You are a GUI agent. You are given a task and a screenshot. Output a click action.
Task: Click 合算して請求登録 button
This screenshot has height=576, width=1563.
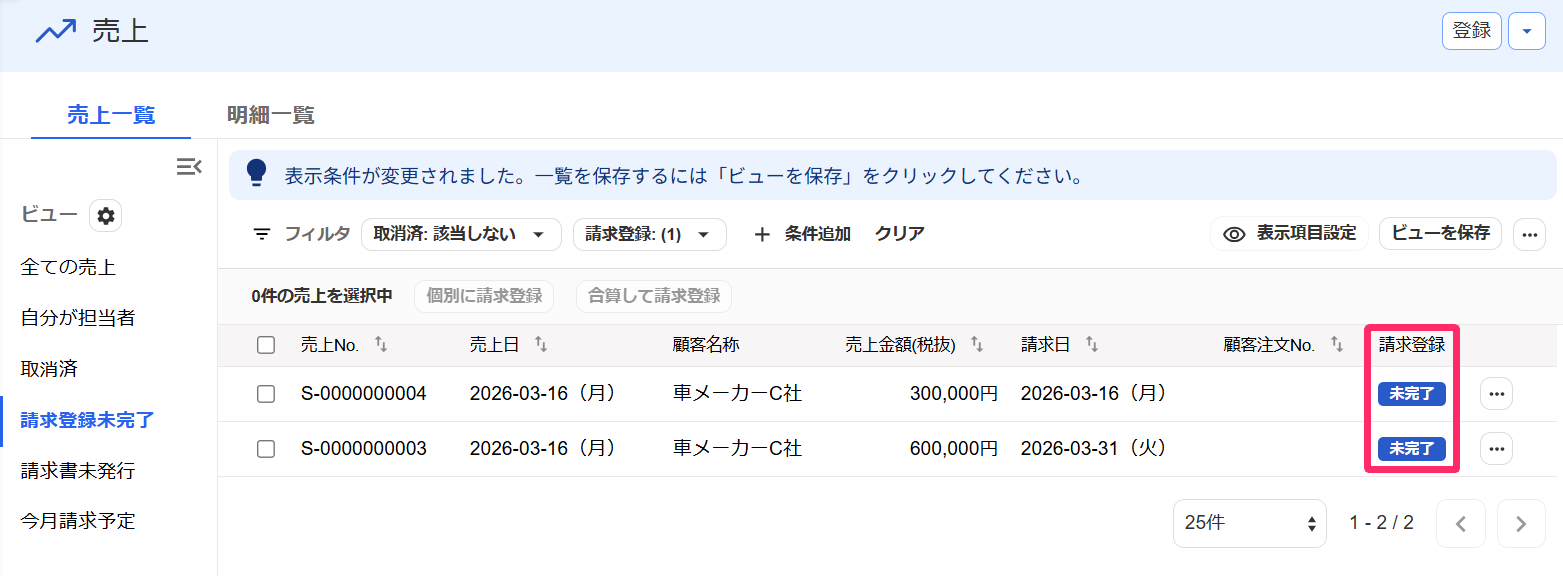654,296
